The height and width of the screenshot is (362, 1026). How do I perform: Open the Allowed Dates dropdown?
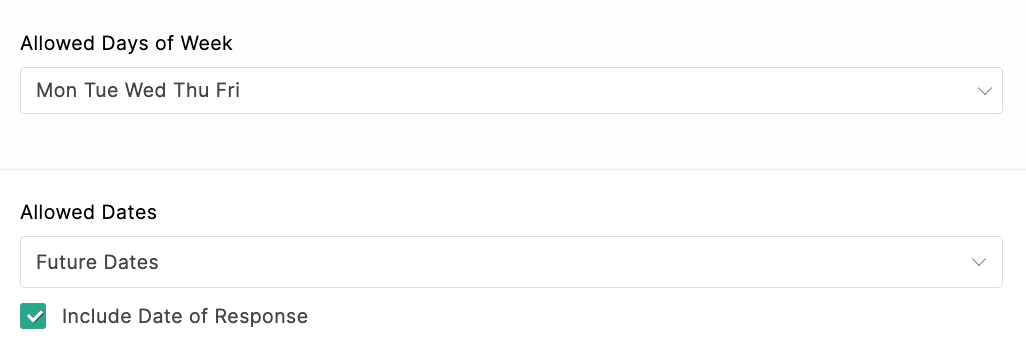[x=511, y=262]
